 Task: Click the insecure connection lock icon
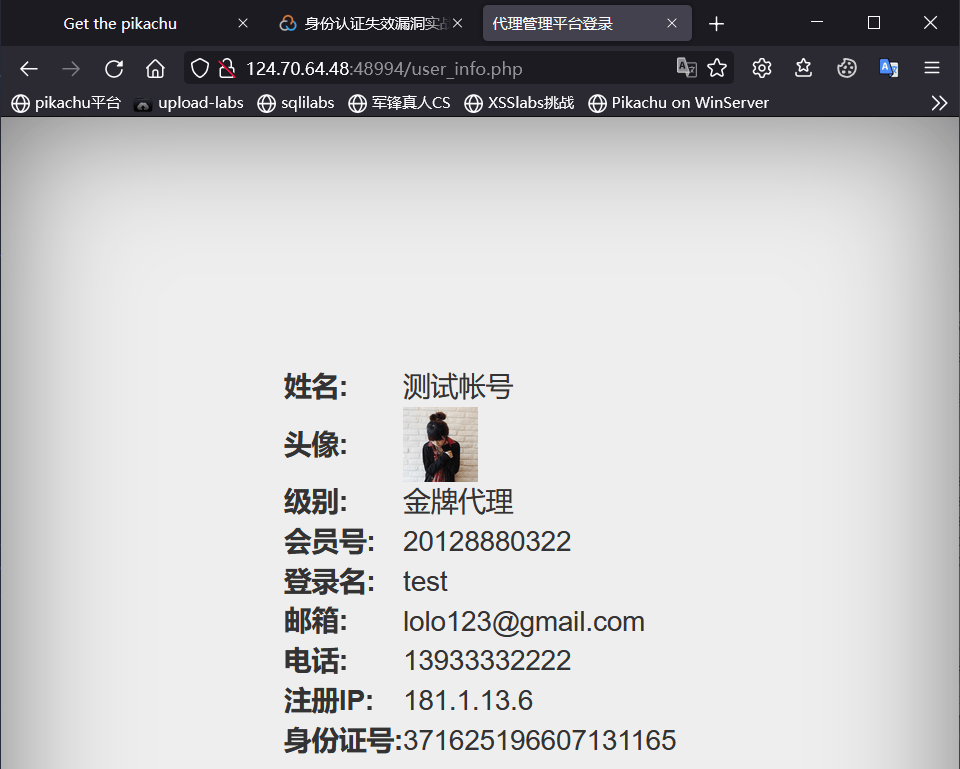(227, 68)
